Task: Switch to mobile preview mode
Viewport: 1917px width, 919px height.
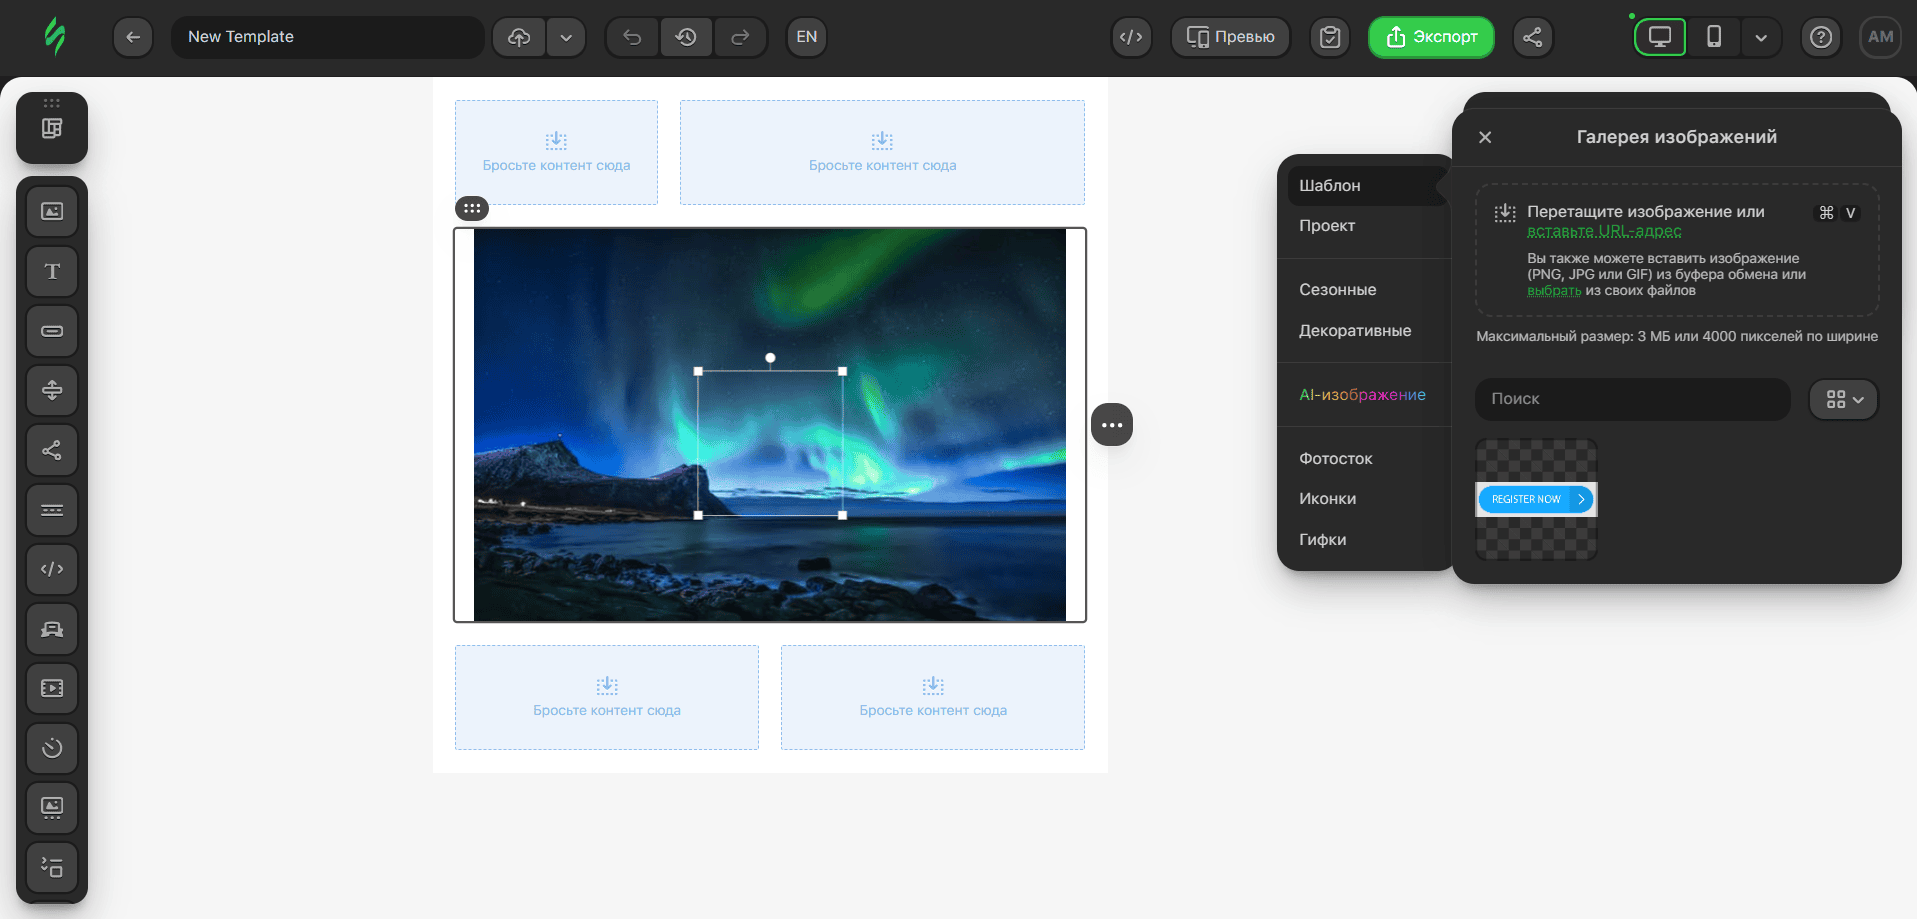Action: tap(1714, 37)
